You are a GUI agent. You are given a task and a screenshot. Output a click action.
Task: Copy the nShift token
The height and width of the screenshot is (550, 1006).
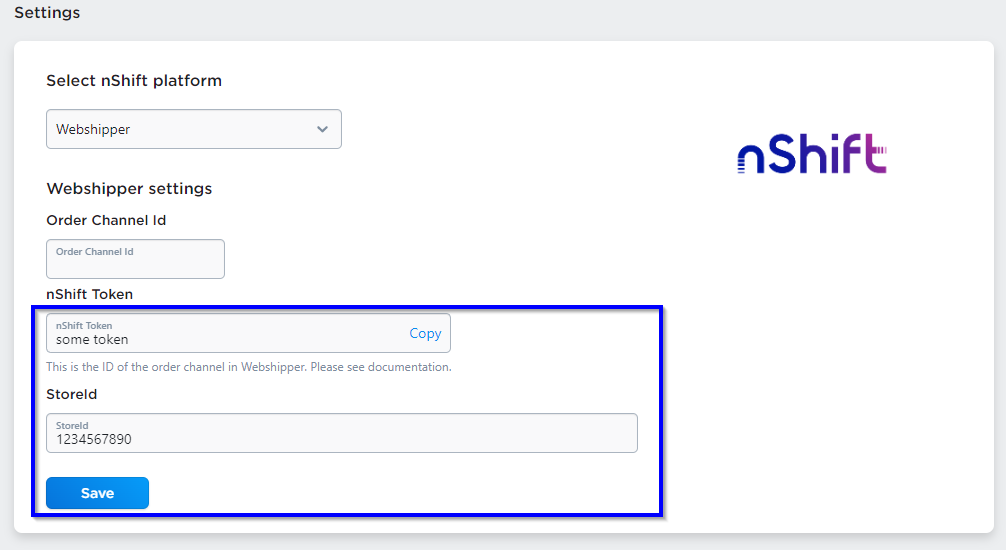click(x=425, y=333)
